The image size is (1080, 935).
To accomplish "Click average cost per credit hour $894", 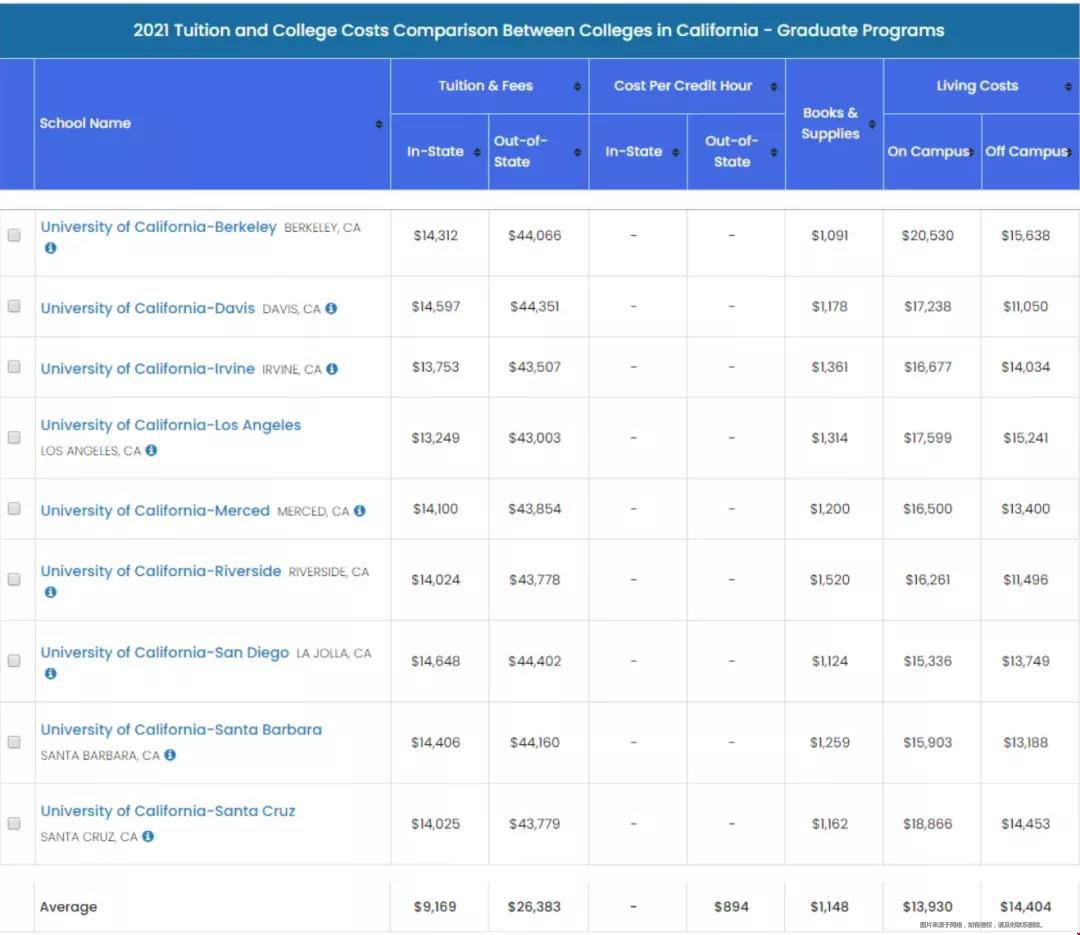I will click(731, 907).
